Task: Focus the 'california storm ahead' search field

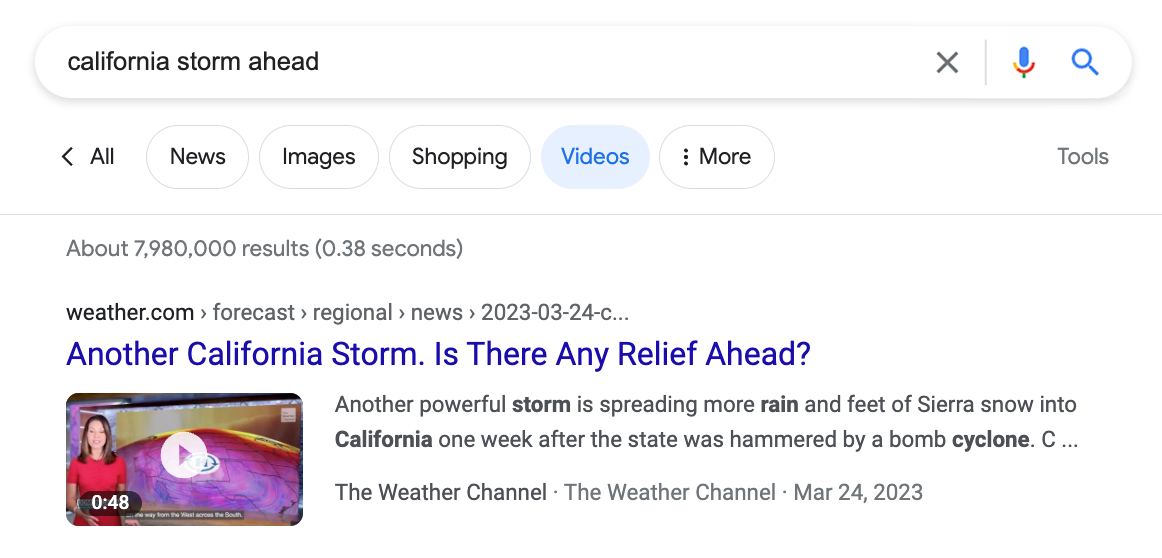Action: (x=480, y=62)
